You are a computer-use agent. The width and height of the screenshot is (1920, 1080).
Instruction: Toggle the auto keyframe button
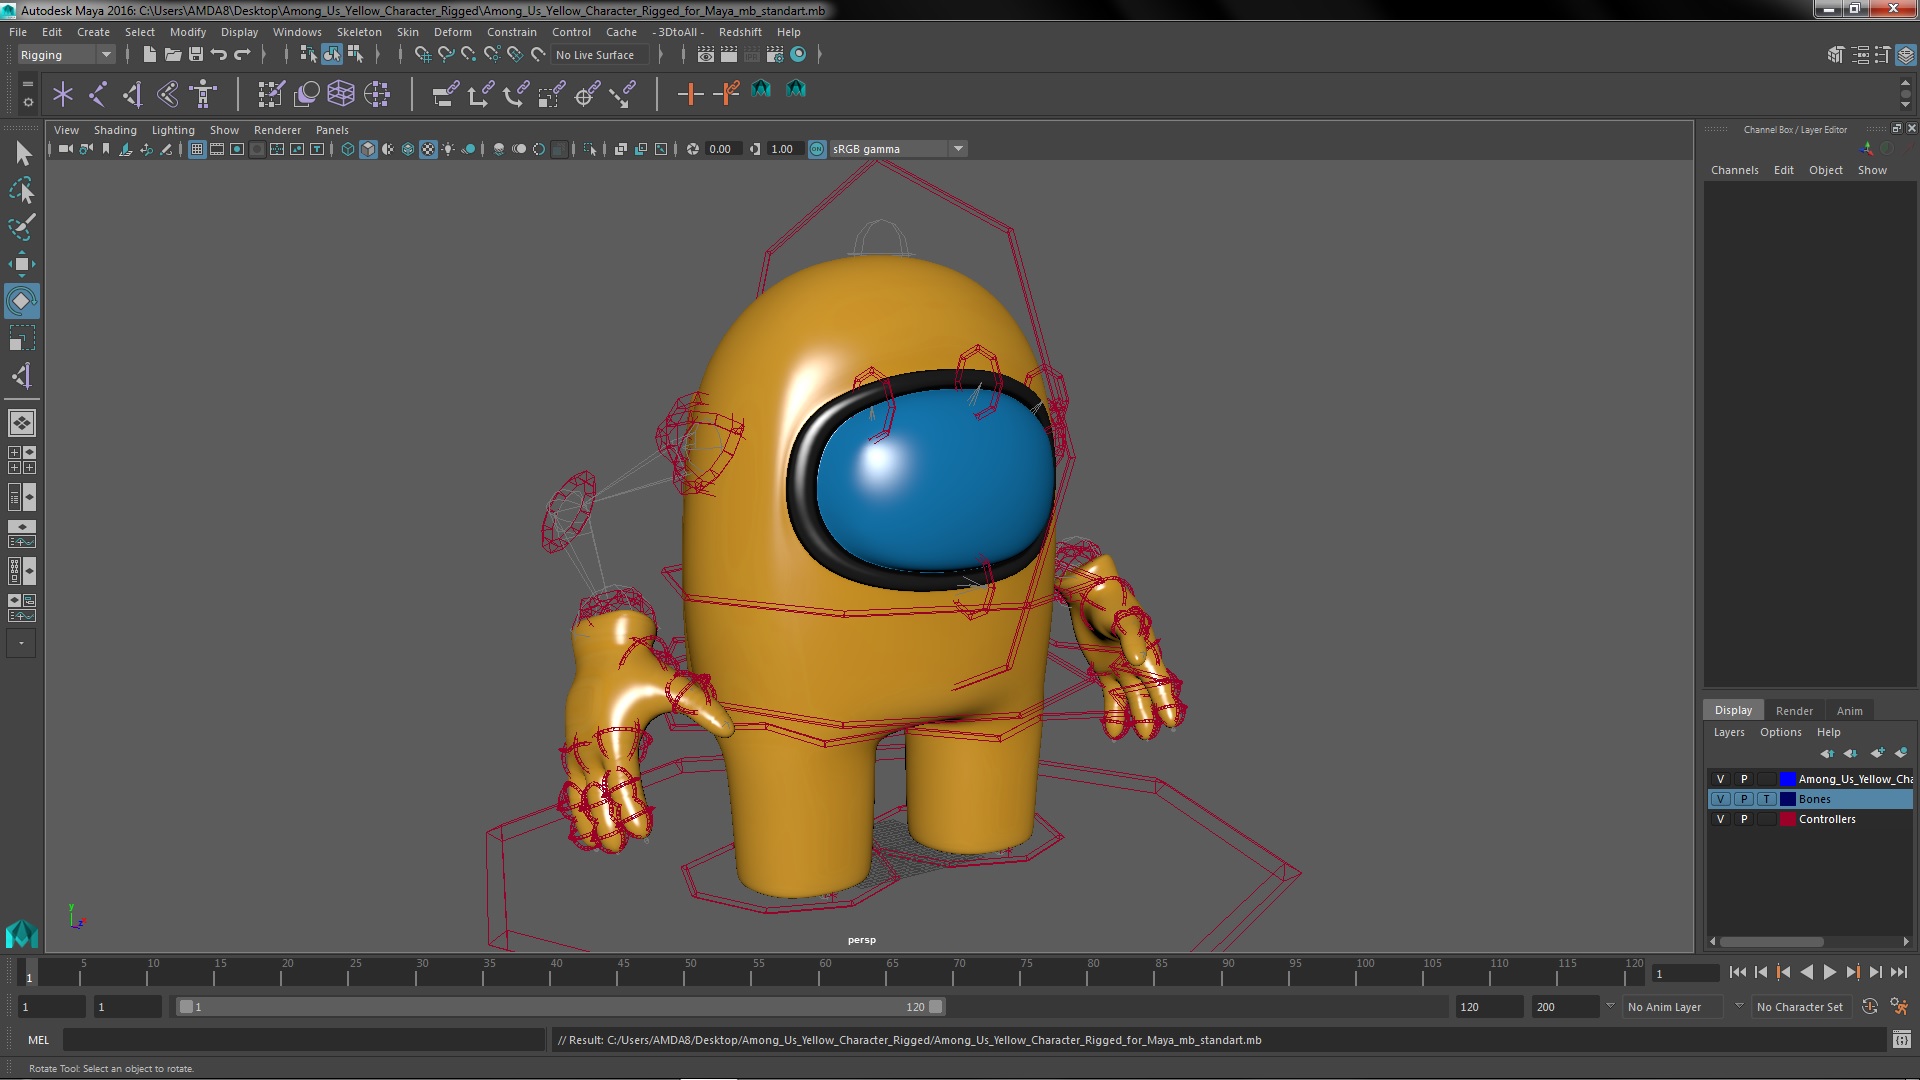coord(1869,1007)
